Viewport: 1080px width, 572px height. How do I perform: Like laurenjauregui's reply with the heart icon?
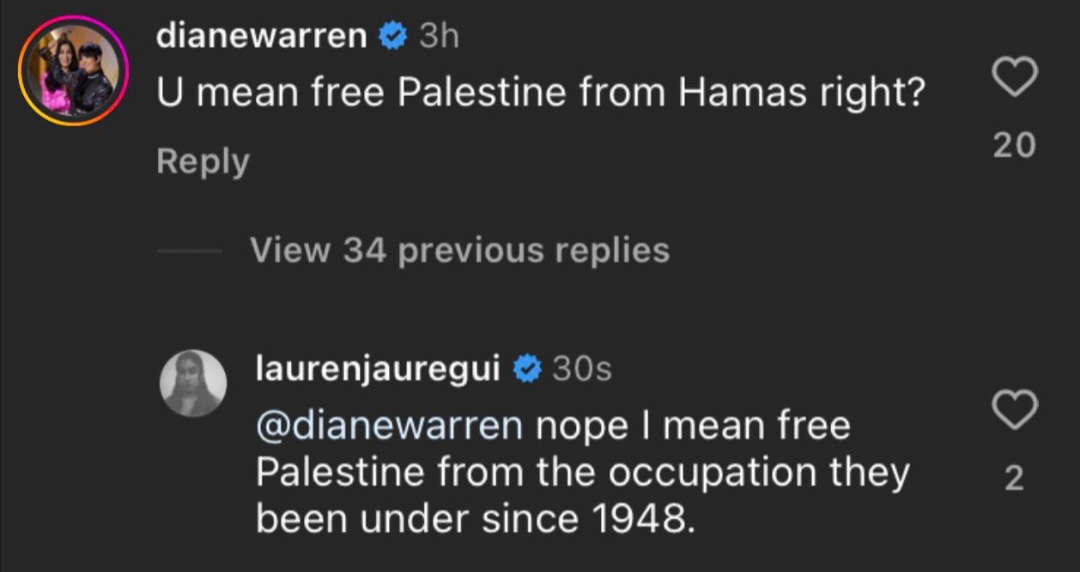click(1015, 409)
